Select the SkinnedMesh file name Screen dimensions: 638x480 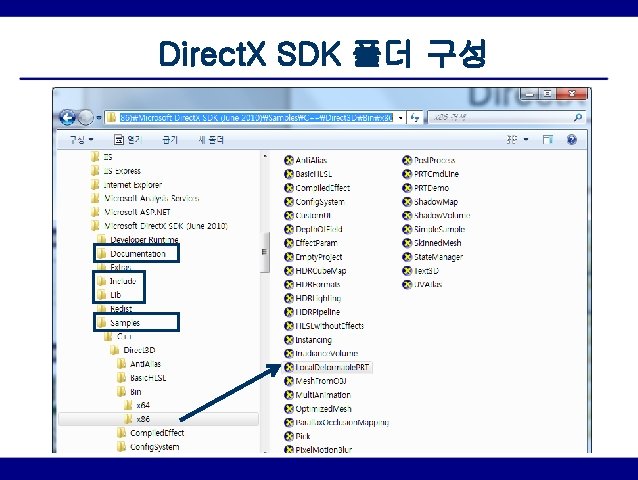[437, 243]
